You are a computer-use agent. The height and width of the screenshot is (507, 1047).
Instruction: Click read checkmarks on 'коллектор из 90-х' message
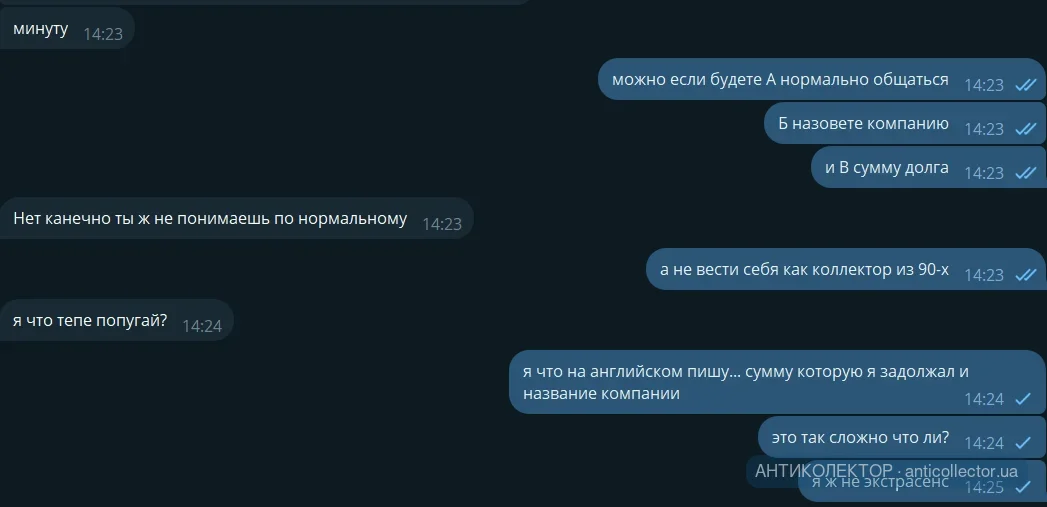click(x=1025, y=275)
